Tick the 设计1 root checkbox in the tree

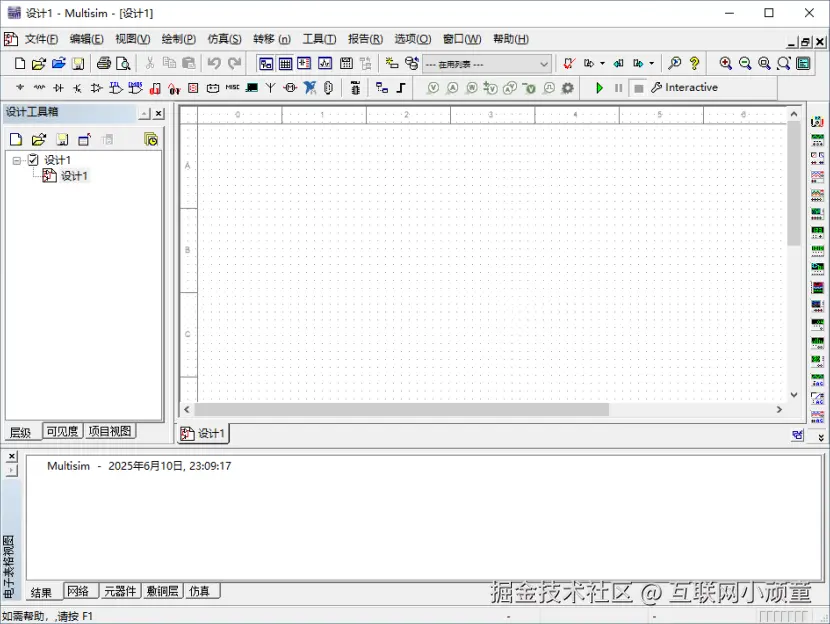[33, 159]
